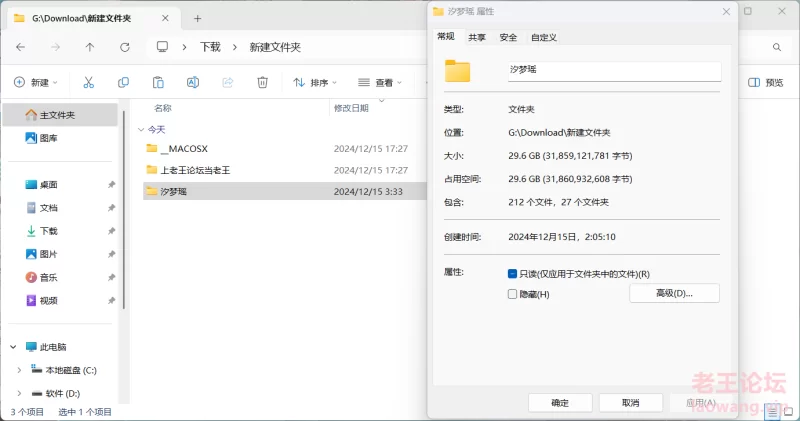Toggle the 预览 preview pane

click(x=765, y=82)
